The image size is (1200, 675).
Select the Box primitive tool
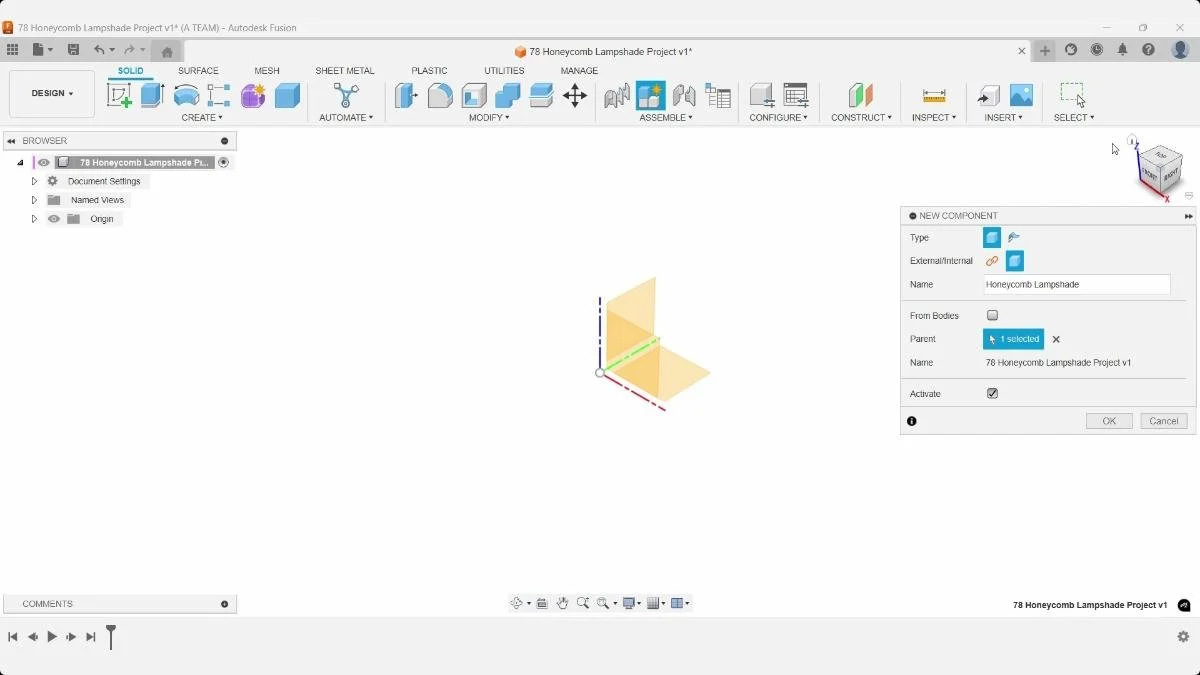tap(287, 95)
